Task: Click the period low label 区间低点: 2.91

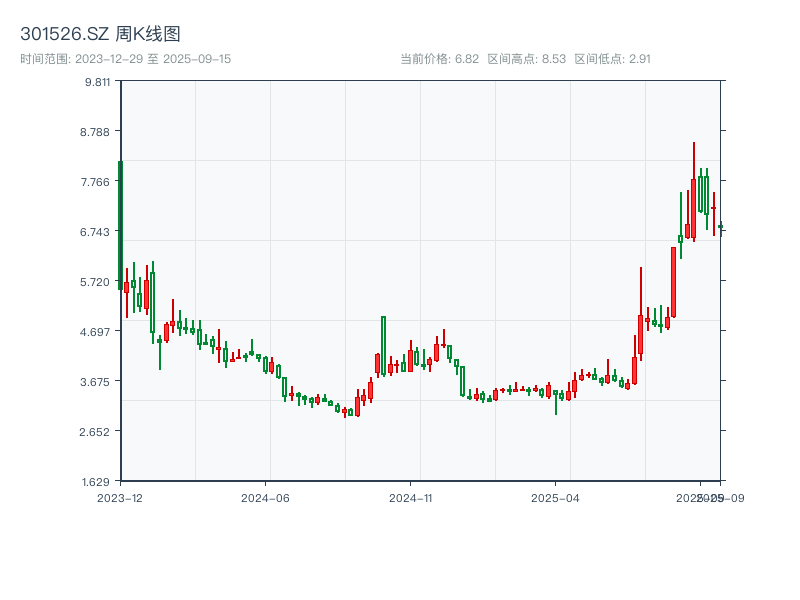Action: [x=612, y=59]
